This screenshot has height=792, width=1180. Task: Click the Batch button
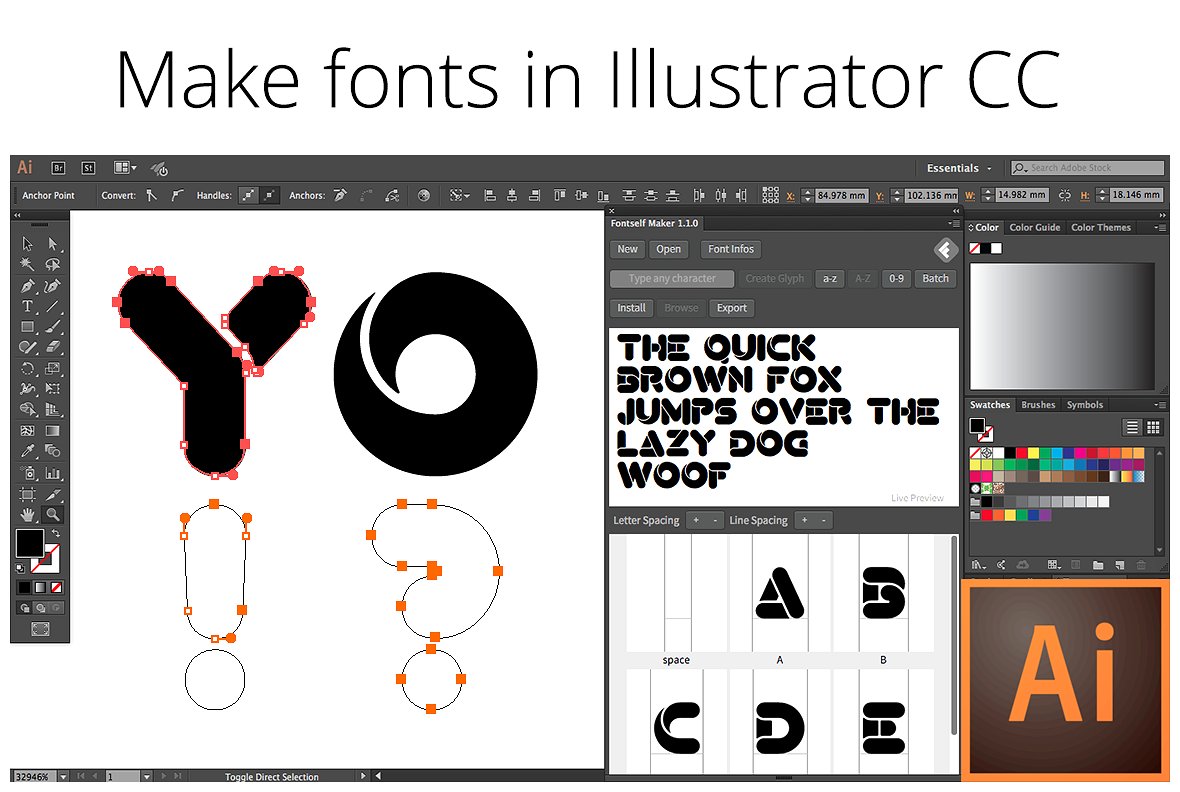point(935,279)
